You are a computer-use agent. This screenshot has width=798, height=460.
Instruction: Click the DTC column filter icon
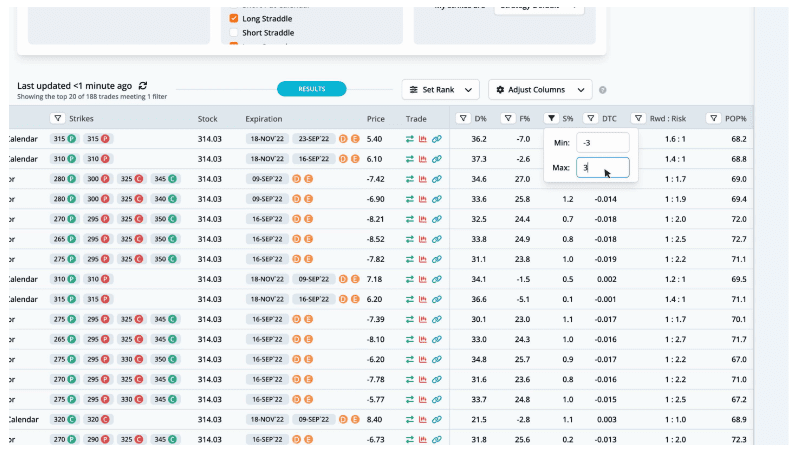(590, 118)
